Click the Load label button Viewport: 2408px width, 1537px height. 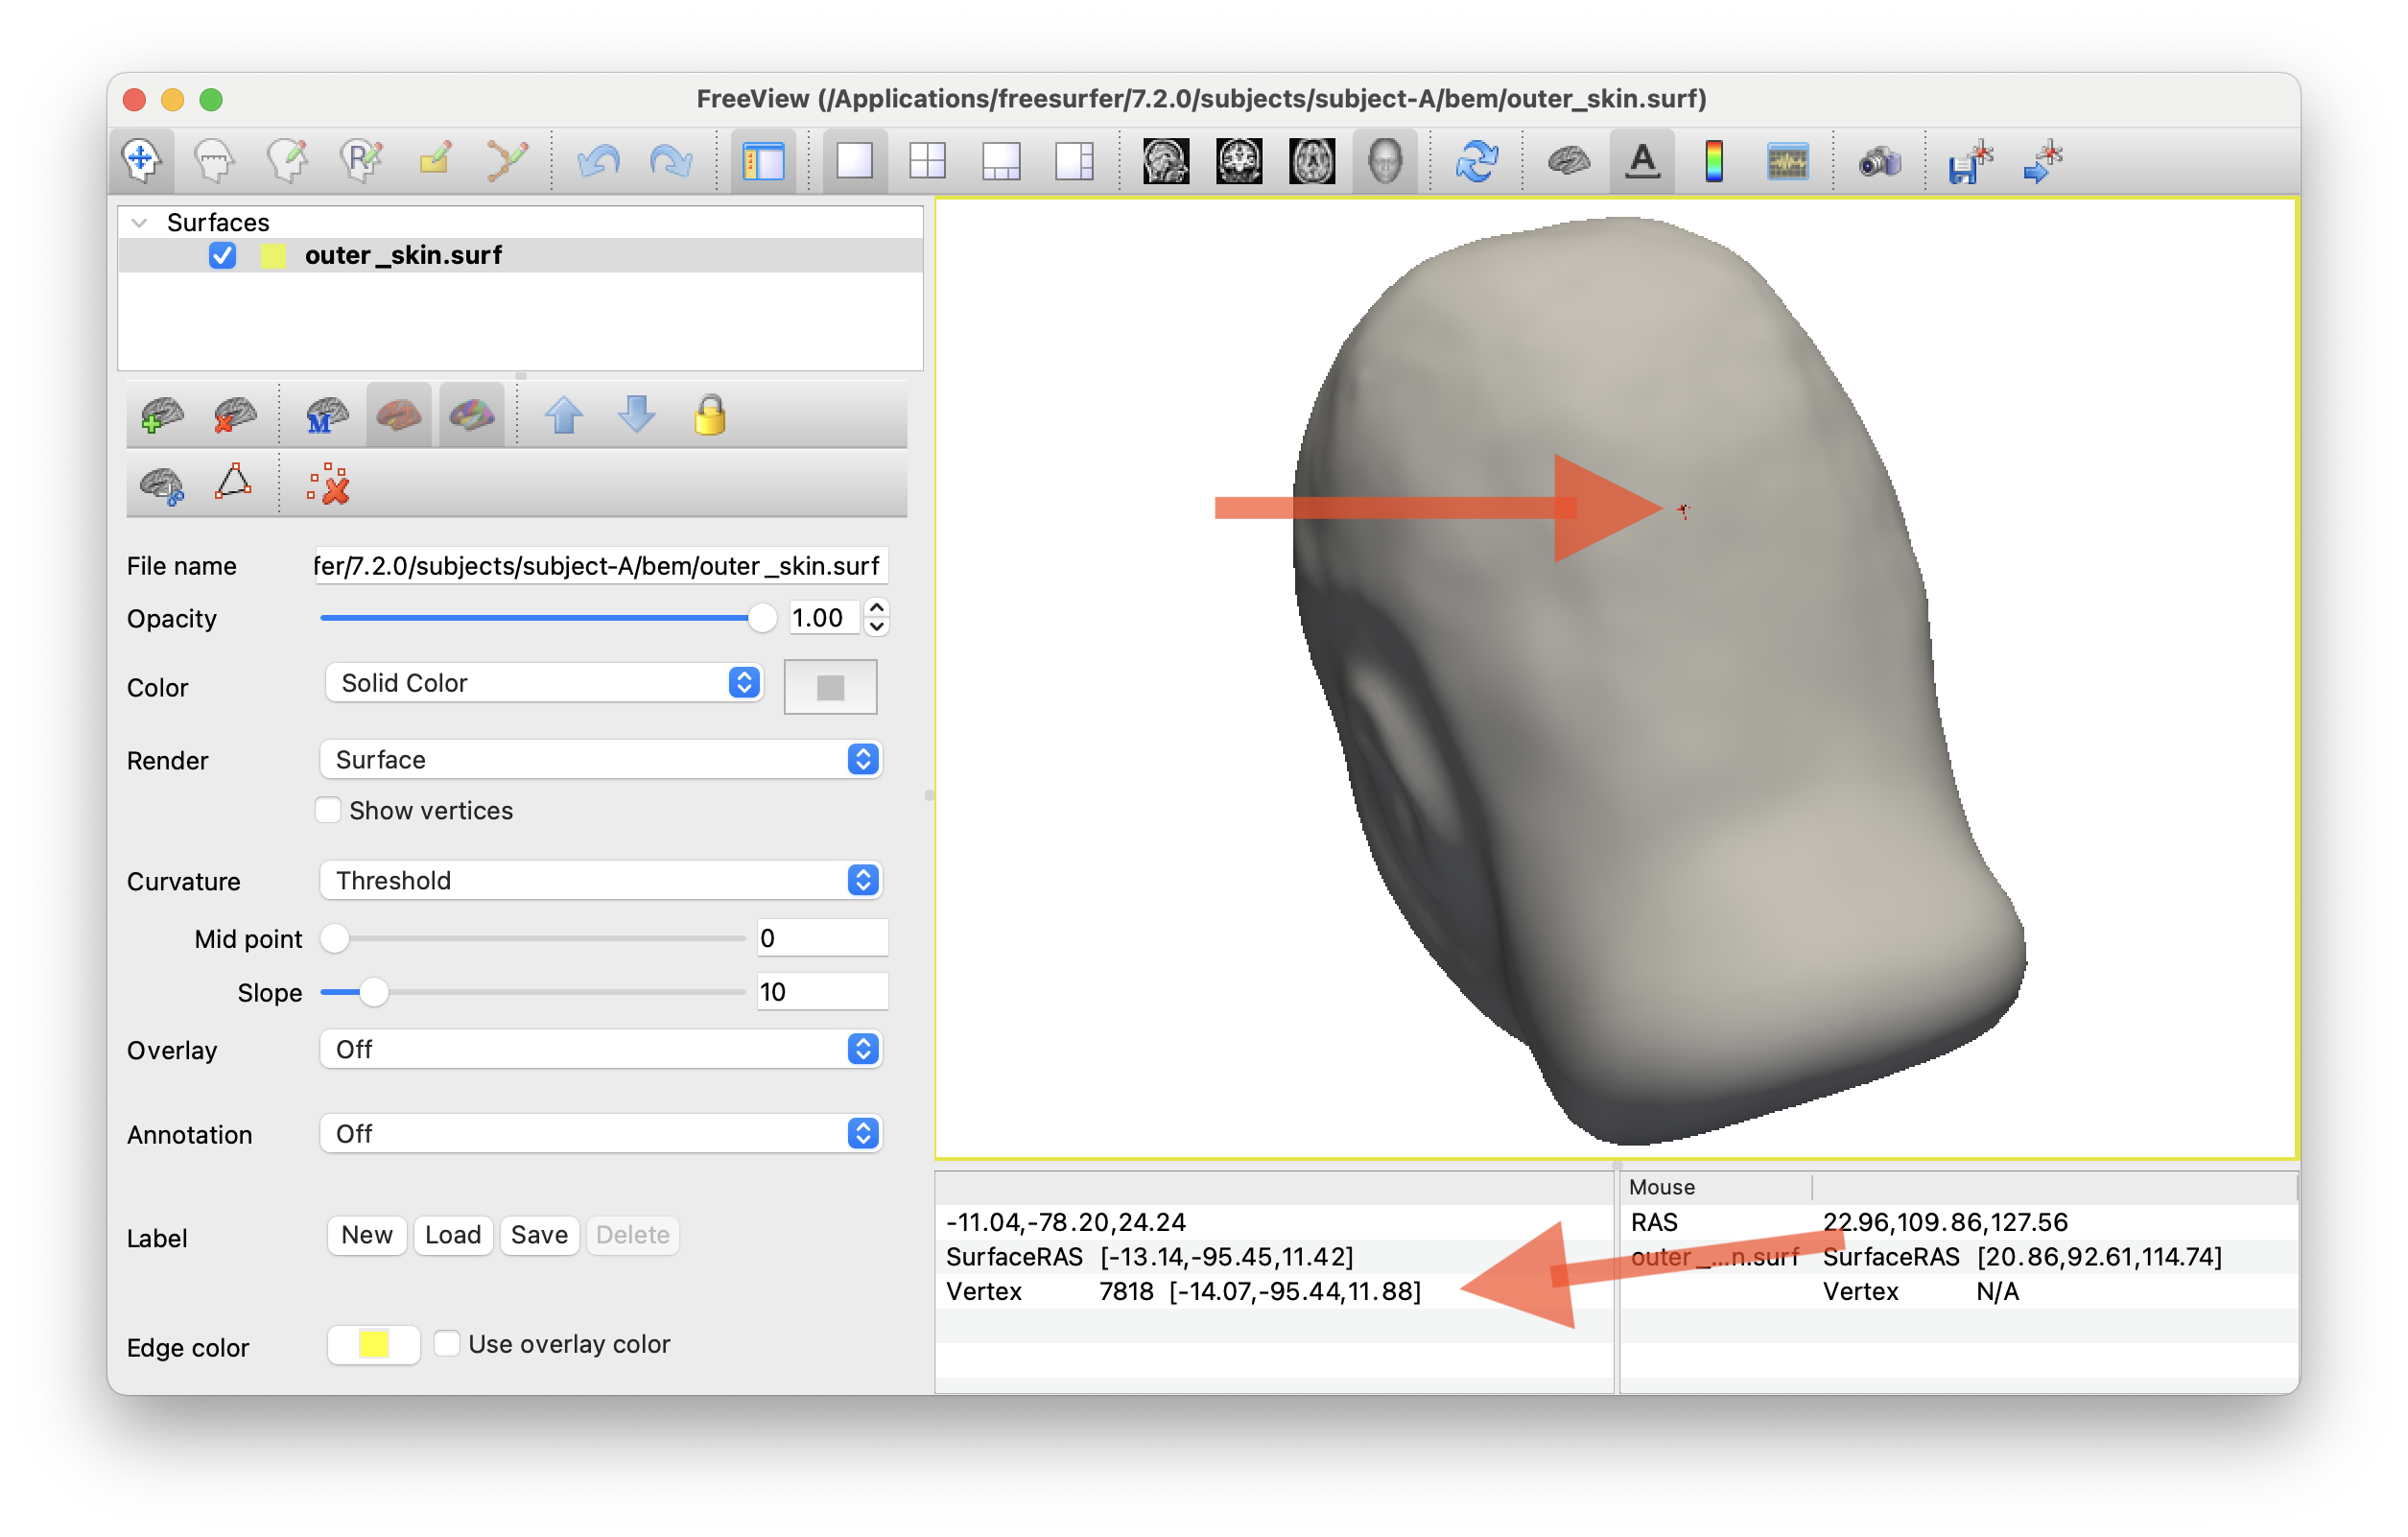point(453,1235)
